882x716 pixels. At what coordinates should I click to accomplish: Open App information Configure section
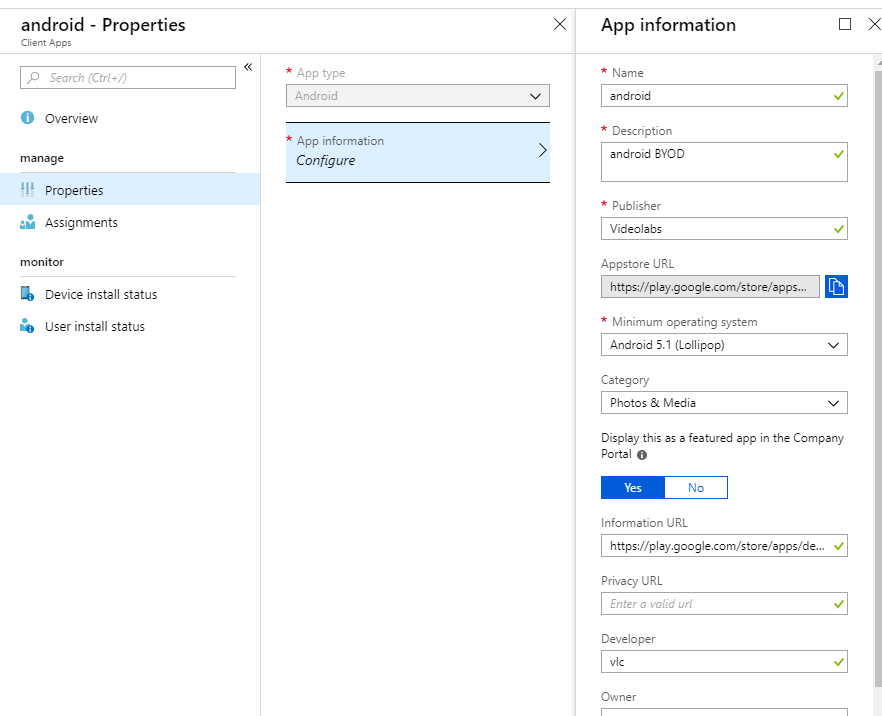[417, 151]
